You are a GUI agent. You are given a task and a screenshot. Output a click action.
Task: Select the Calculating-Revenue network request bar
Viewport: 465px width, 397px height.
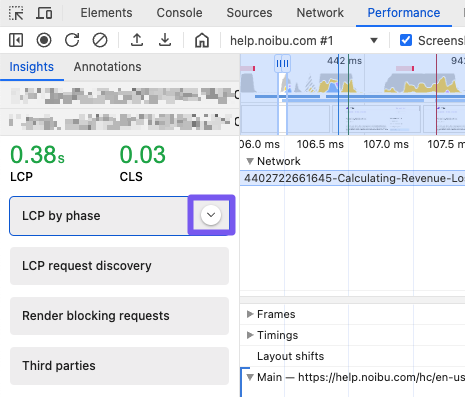pyautogui.click(x=353, y=178)
